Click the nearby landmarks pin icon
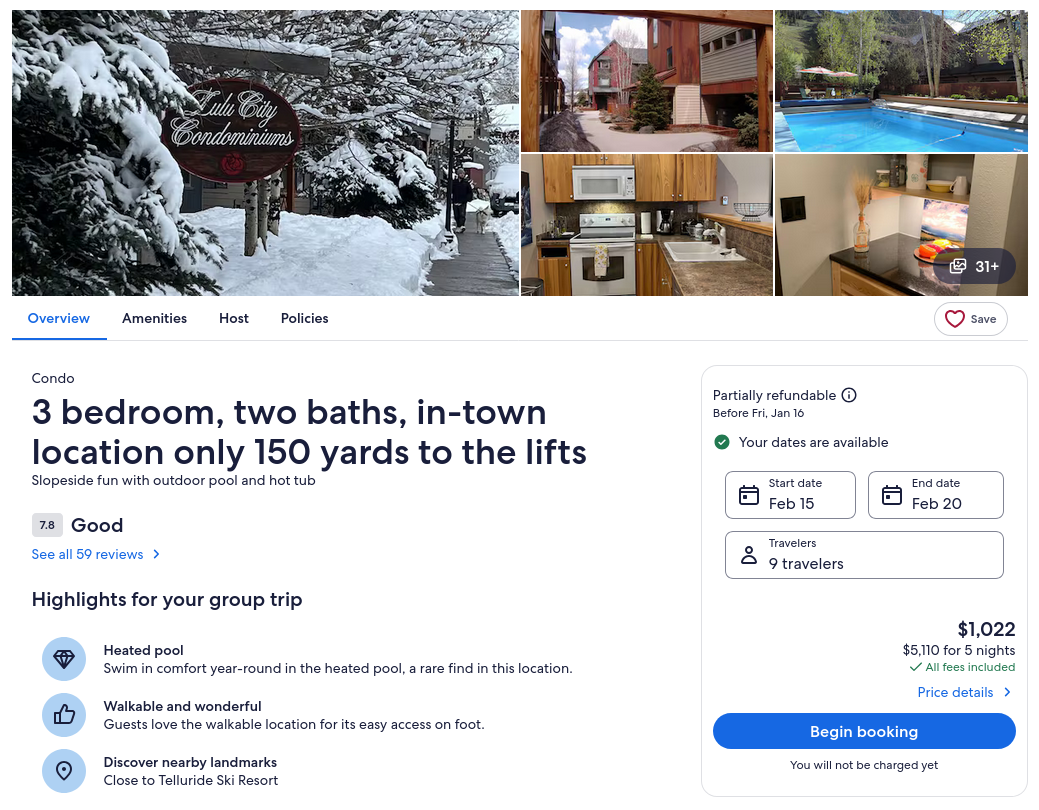The width and height of the screenshot is (1039, 810). [64, 771]
